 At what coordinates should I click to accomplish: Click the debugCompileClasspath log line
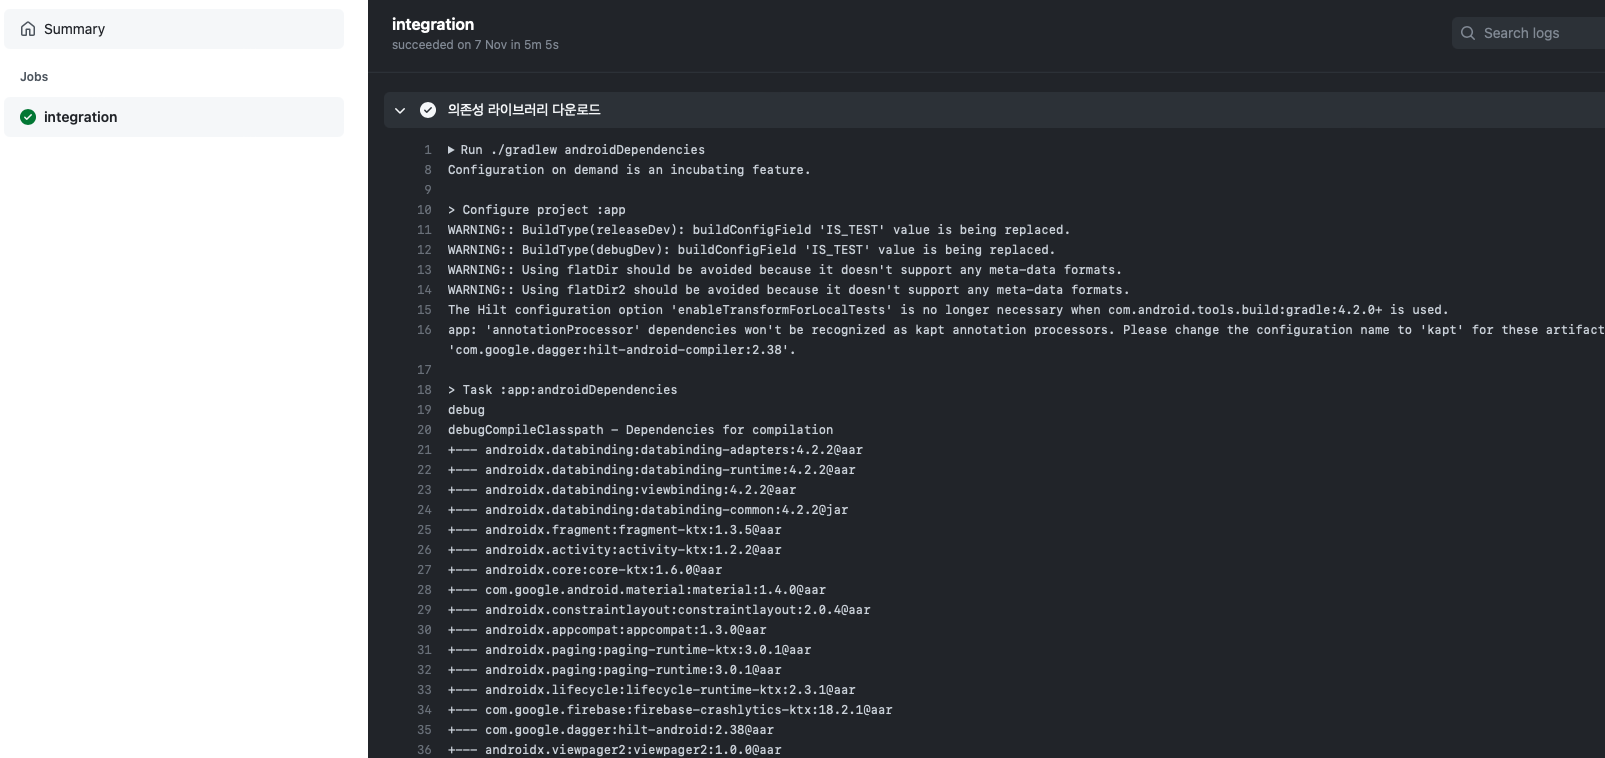(640, 430)
